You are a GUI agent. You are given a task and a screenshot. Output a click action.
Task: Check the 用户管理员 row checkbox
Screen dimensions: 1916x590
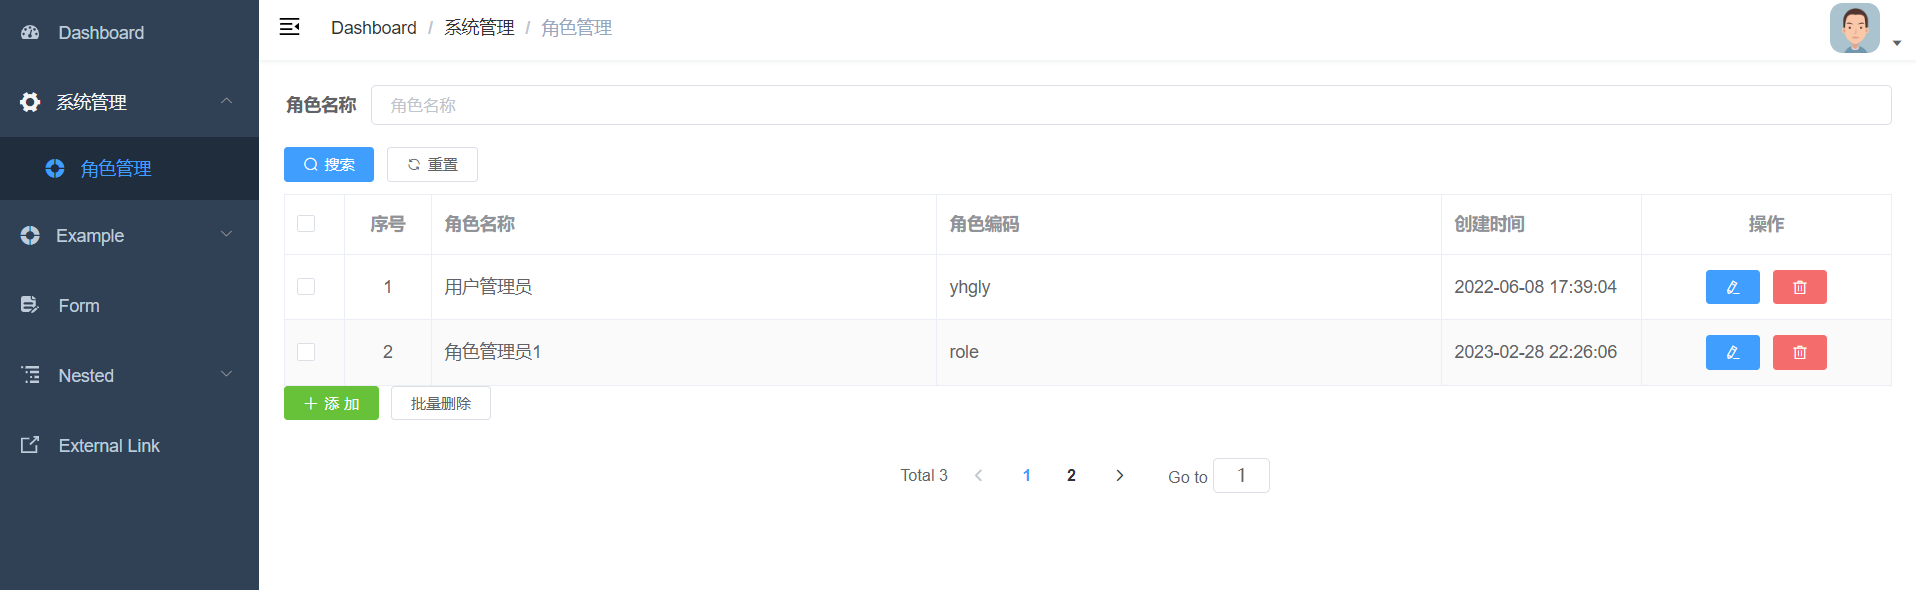point(306,287)
